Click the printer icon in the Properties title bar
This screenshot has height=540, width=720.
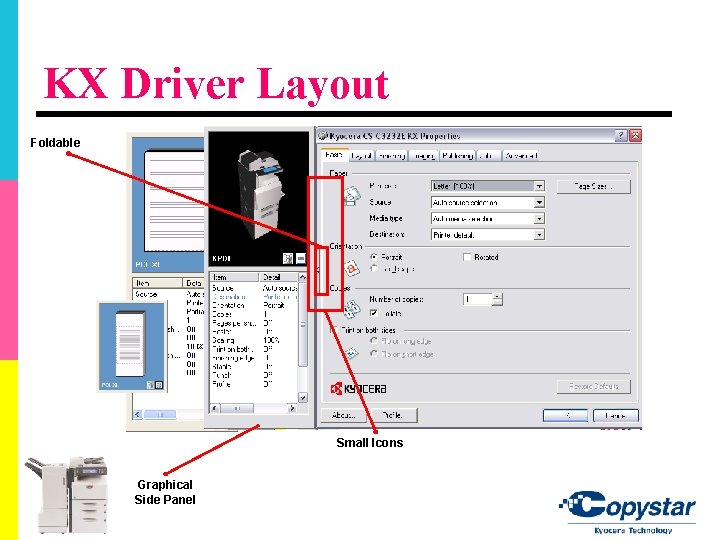click(323, 135)
